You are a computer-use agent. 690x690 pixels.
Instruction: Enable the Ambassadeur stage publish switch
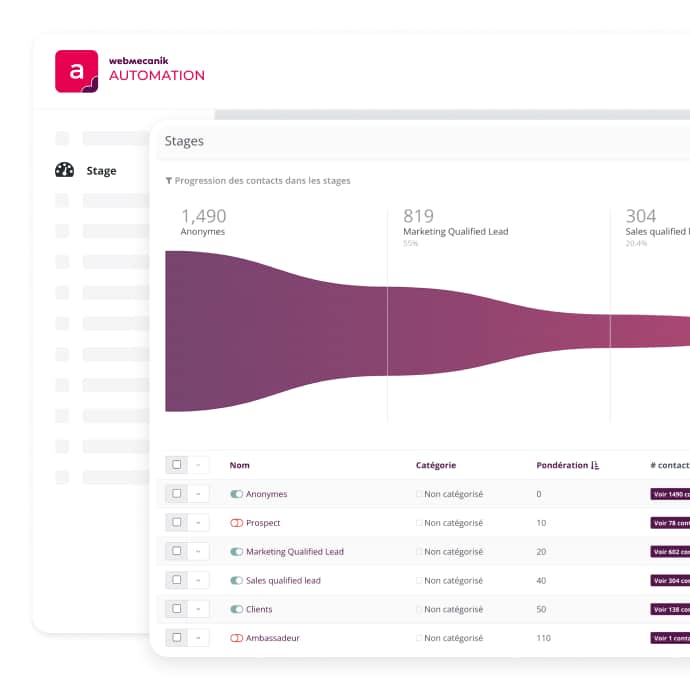coord(237,638)
